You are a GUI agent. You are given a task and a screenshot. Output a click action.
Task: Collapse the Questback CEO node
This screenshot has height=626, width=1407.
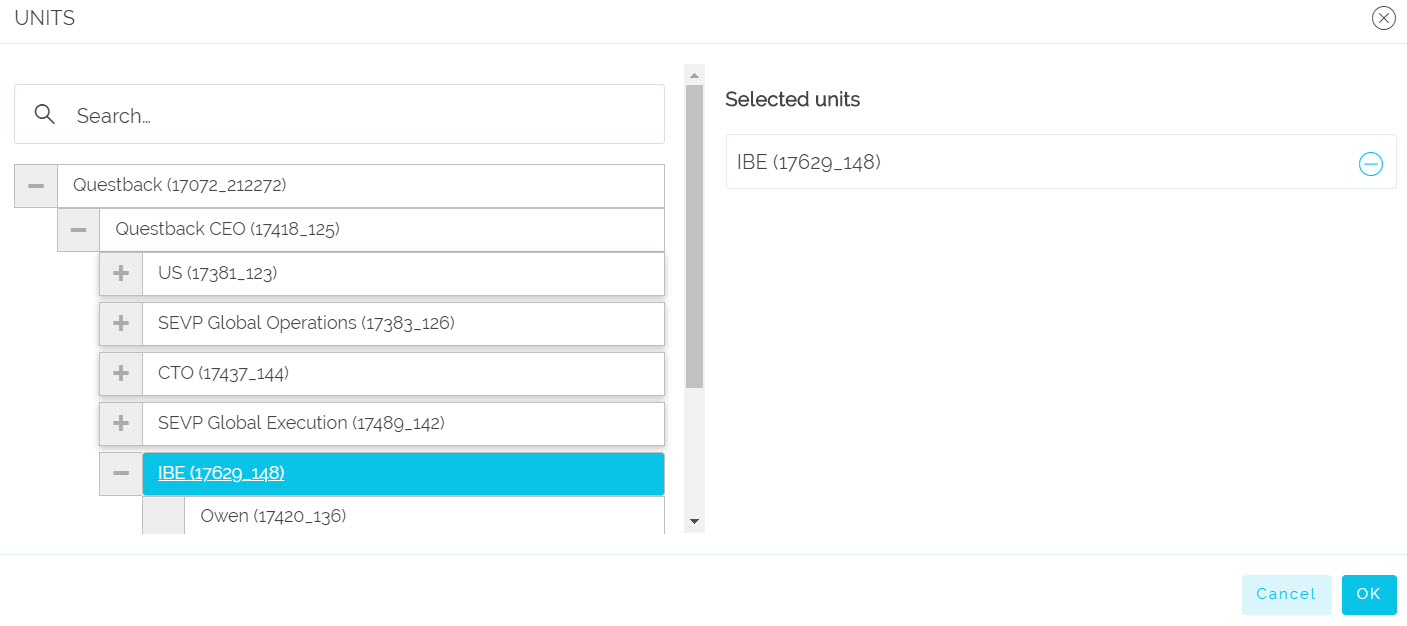79,230
